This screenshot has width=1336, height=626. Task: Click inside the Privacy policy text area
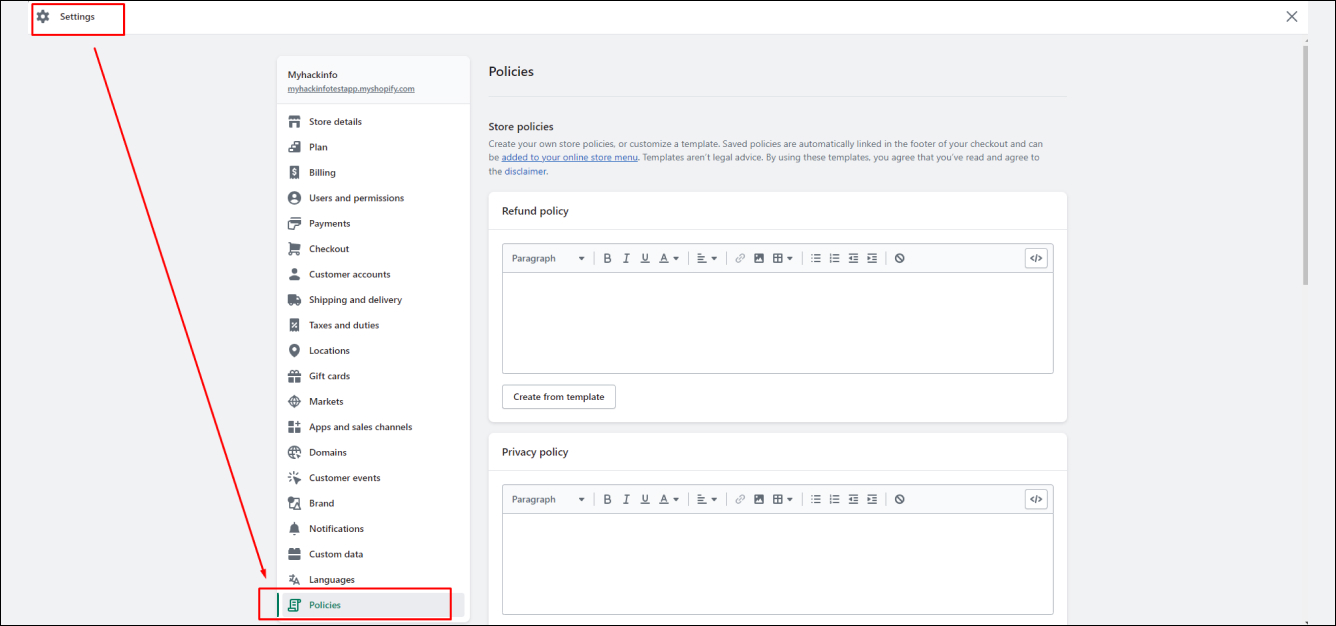777,564
